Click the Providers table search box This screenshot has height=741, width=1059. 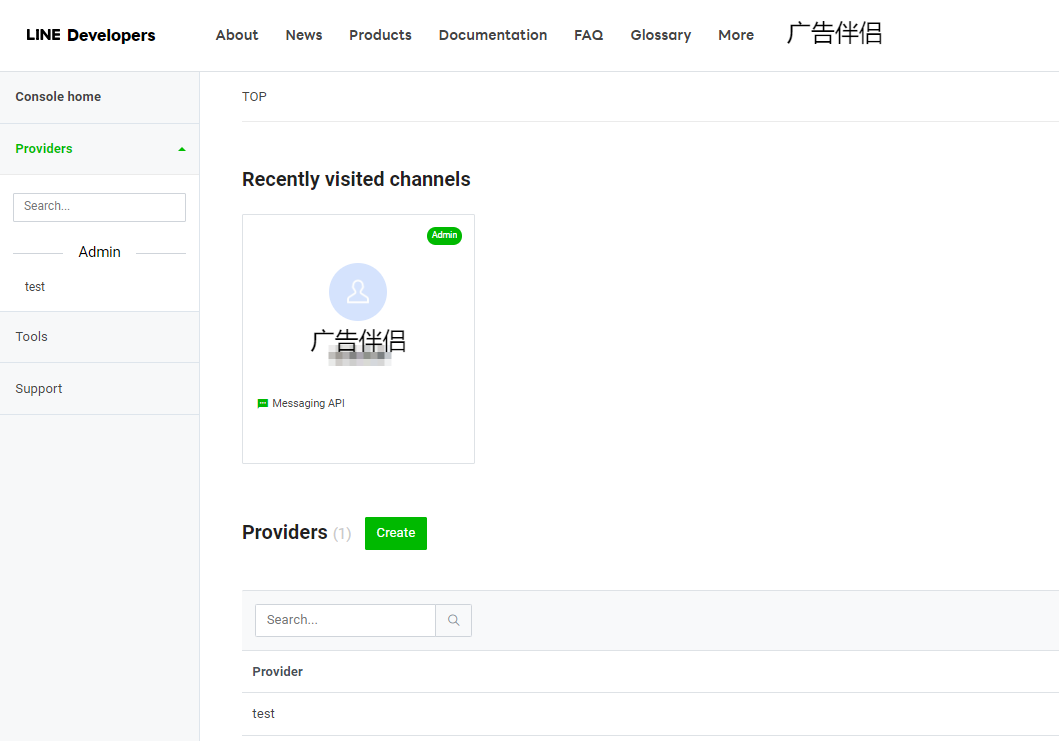(x=345, y=620)
